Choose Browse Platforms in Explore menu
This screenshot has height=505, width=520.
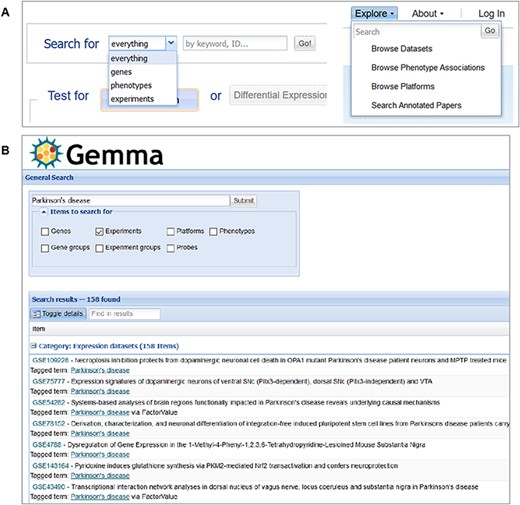pos(403,86)
